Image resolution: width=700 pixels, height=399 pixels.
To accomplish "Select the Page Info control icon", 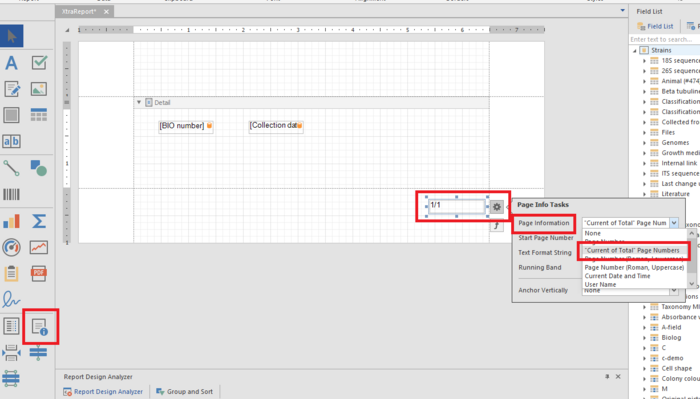I will [39, 327].
